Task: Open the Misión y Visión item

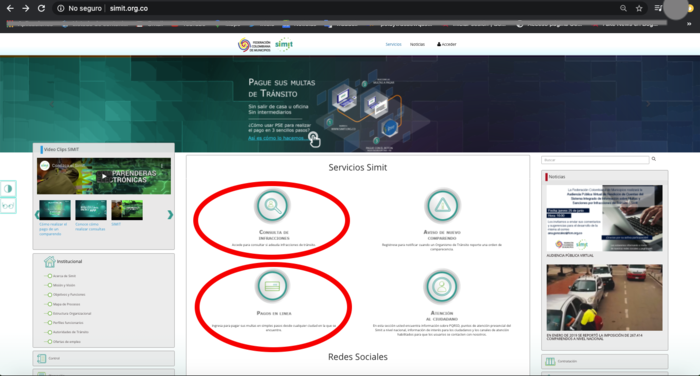Action: (x=64, y=285)
